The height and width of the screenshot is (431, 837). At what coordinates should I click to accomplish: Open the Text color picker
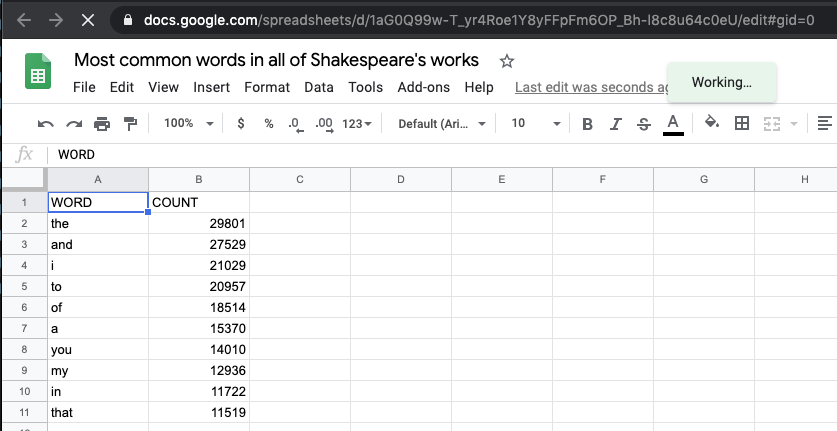[673, 124]
